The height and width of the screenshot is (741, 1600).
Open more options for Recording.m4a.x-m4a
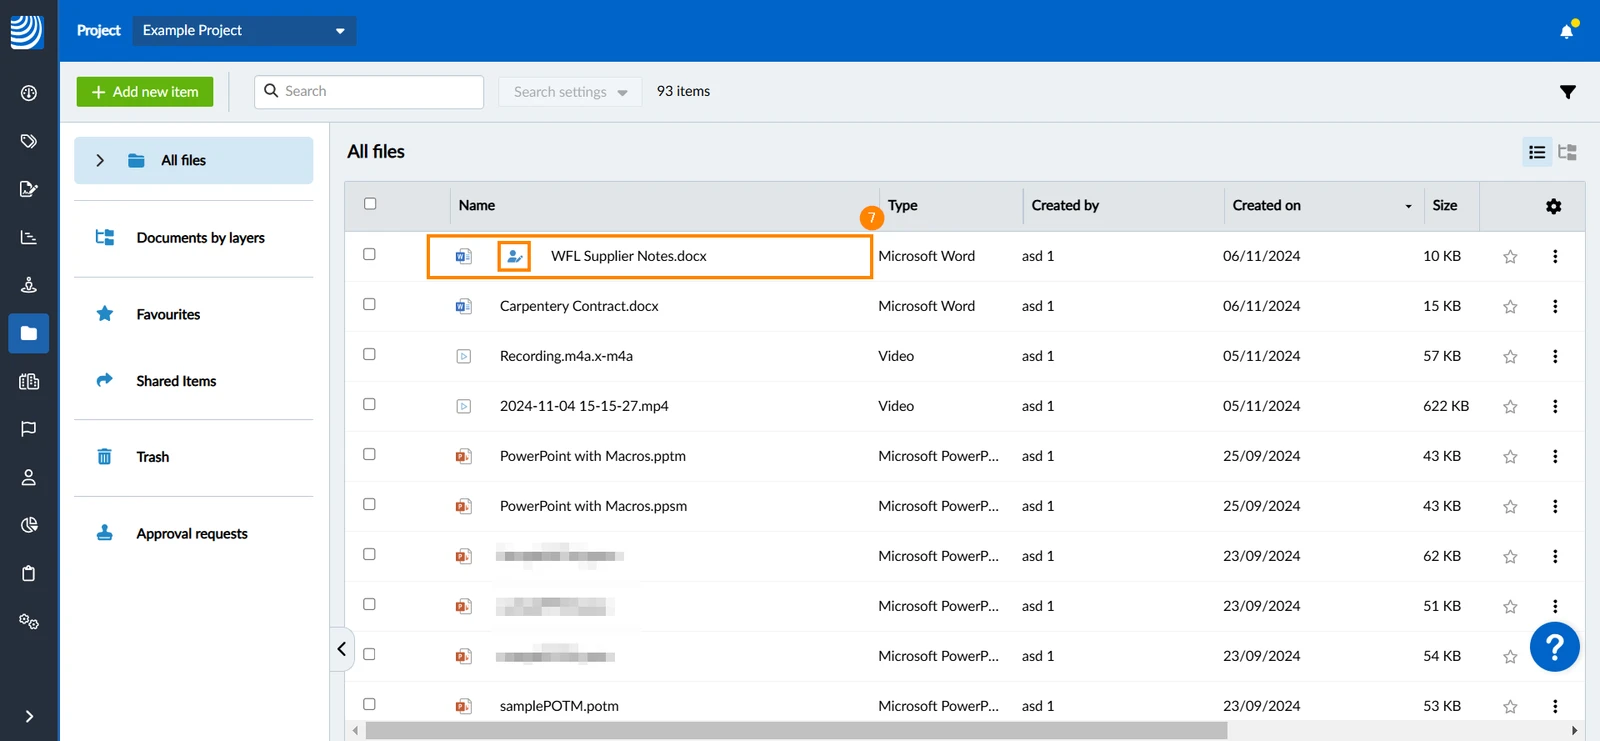[1555, 356]
